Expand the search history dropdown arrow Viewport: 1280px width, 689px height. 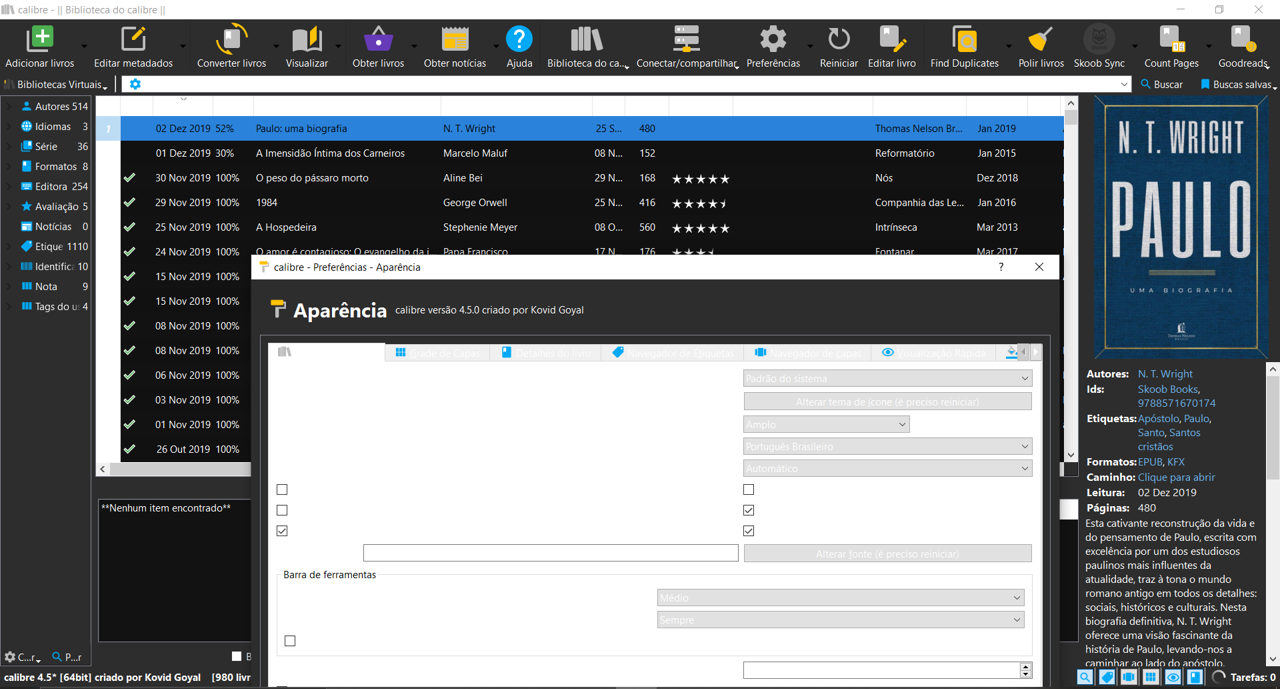tap(1125, 85)
